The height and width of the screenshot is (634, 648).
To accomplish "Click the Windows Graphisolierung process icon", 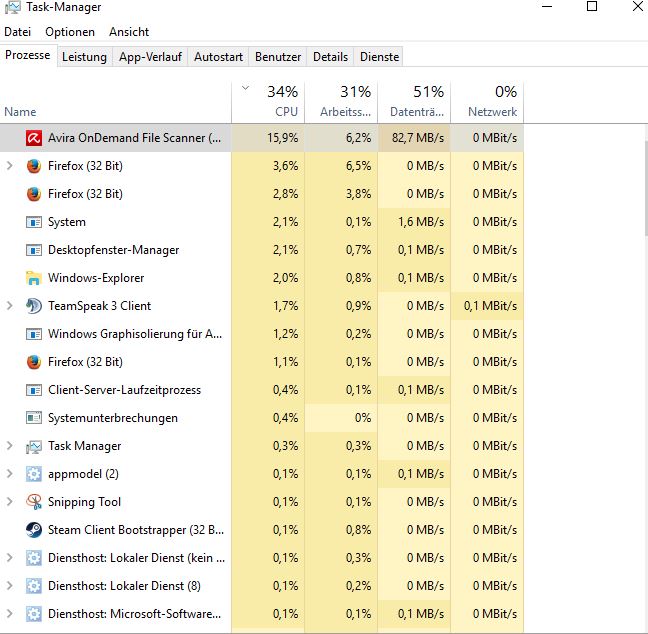I will (33, 334).
